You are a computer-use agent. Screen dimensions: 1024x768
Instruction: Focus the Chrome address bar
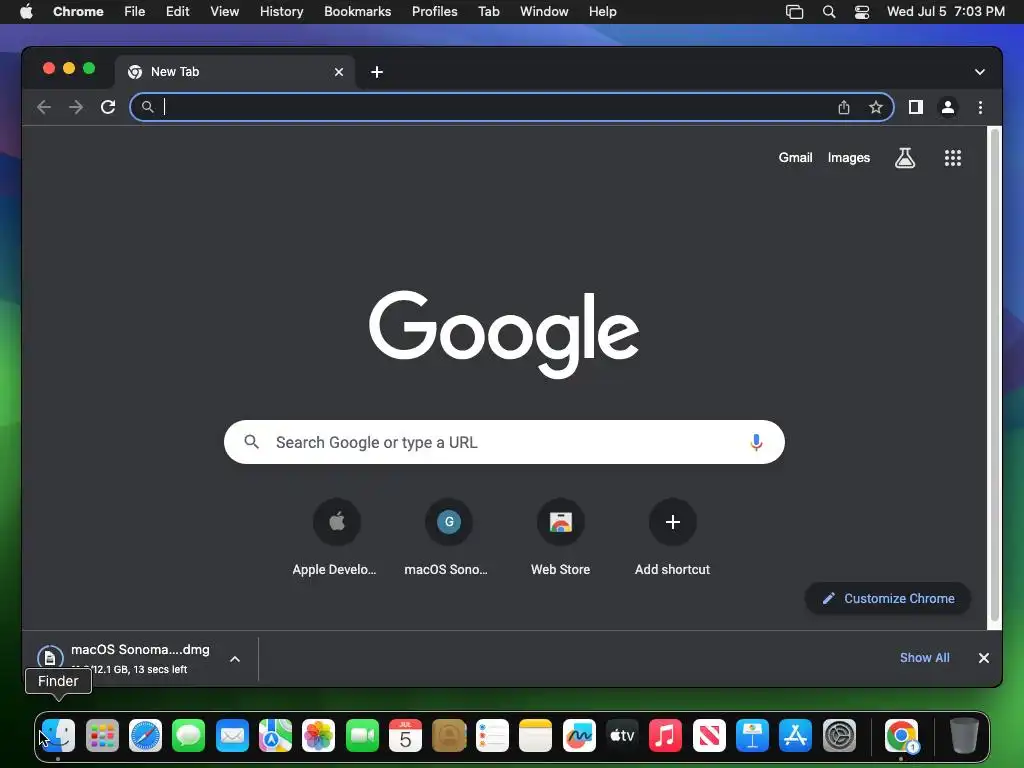click(x=511, y=107)
